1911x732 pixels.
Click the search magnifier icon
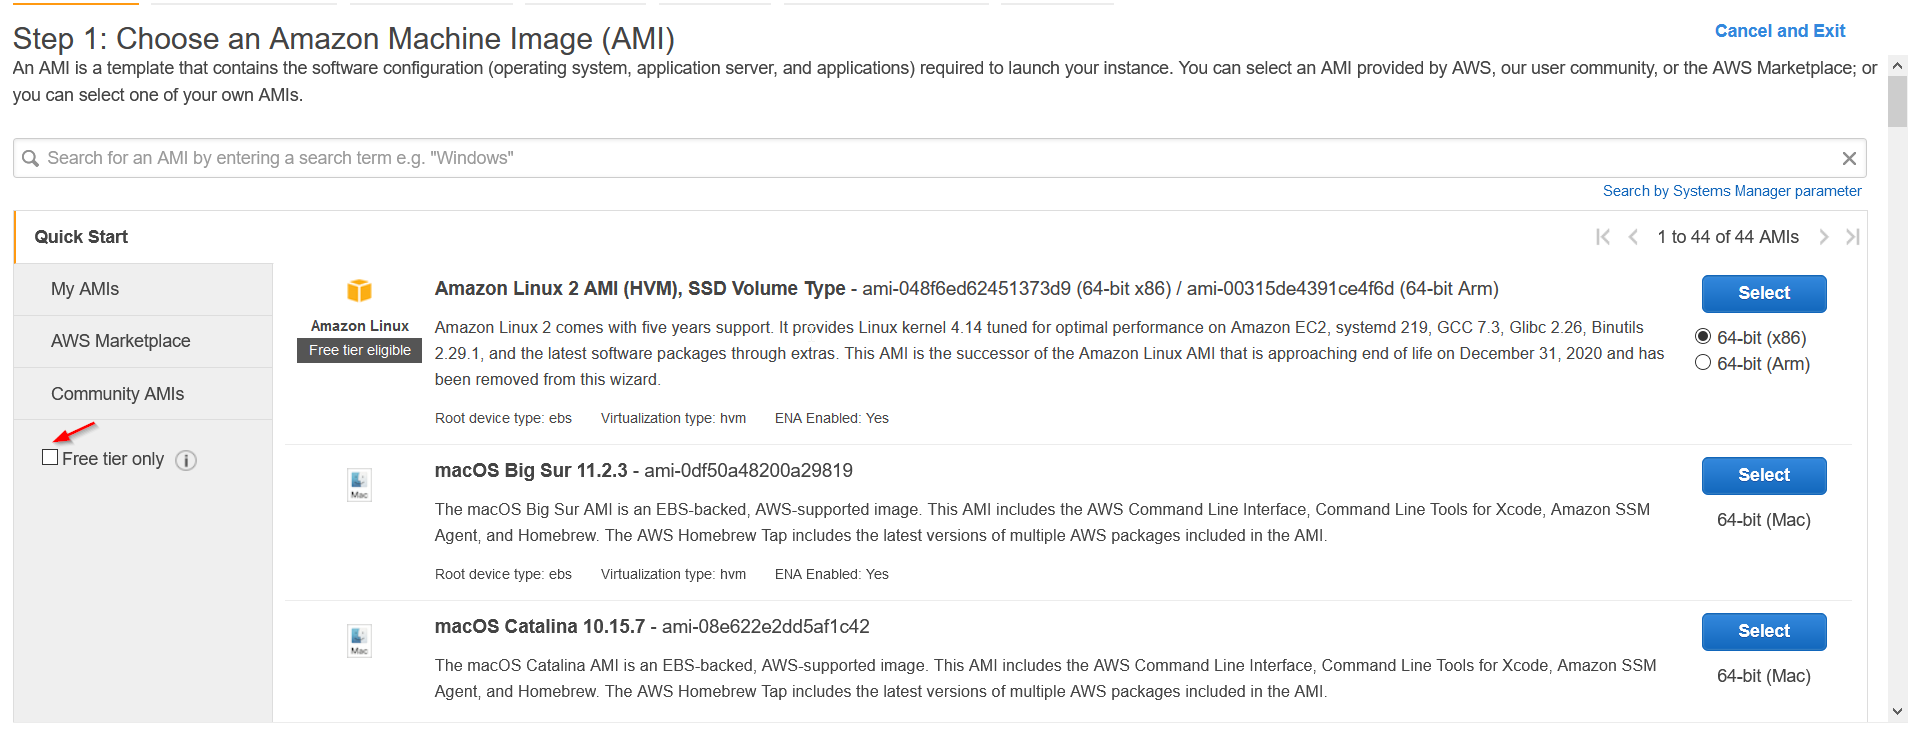point(30,158)
